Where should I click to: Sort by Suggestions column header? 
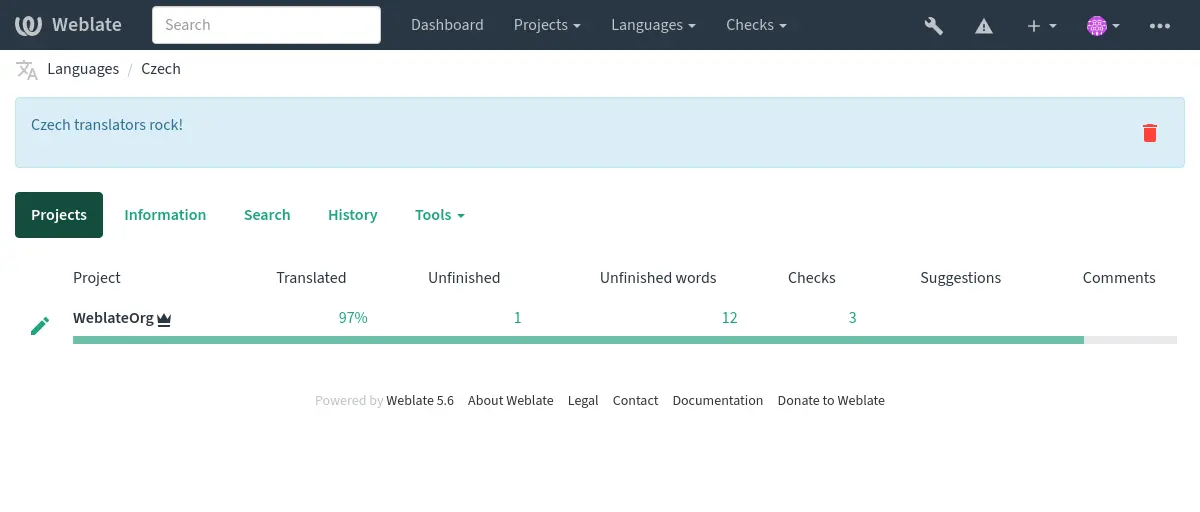click(x=961, y=278)
